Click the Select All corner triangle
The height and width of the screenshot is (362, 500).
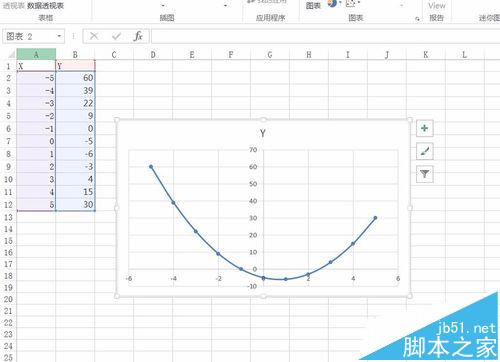(12, 54)
